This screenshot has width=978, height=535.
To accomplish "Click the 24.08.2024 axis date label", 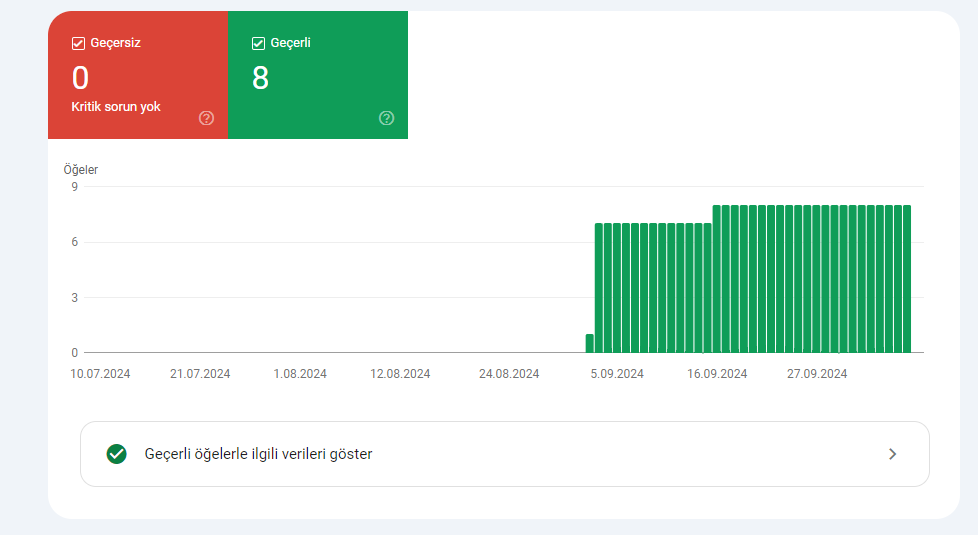I will point(509,374).
